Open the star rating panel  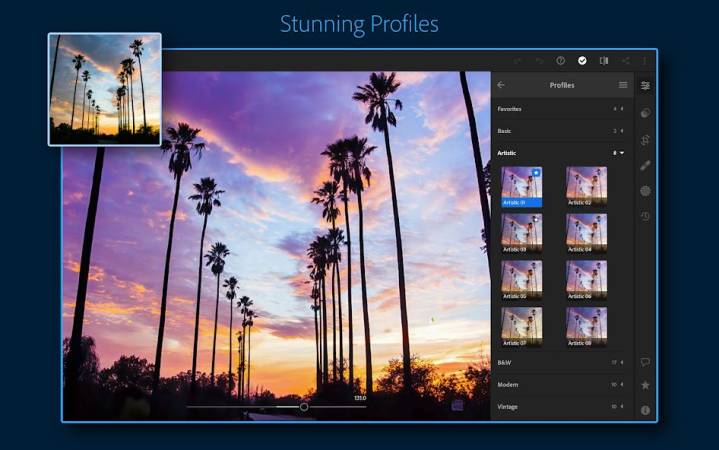[x=645, y=385]
